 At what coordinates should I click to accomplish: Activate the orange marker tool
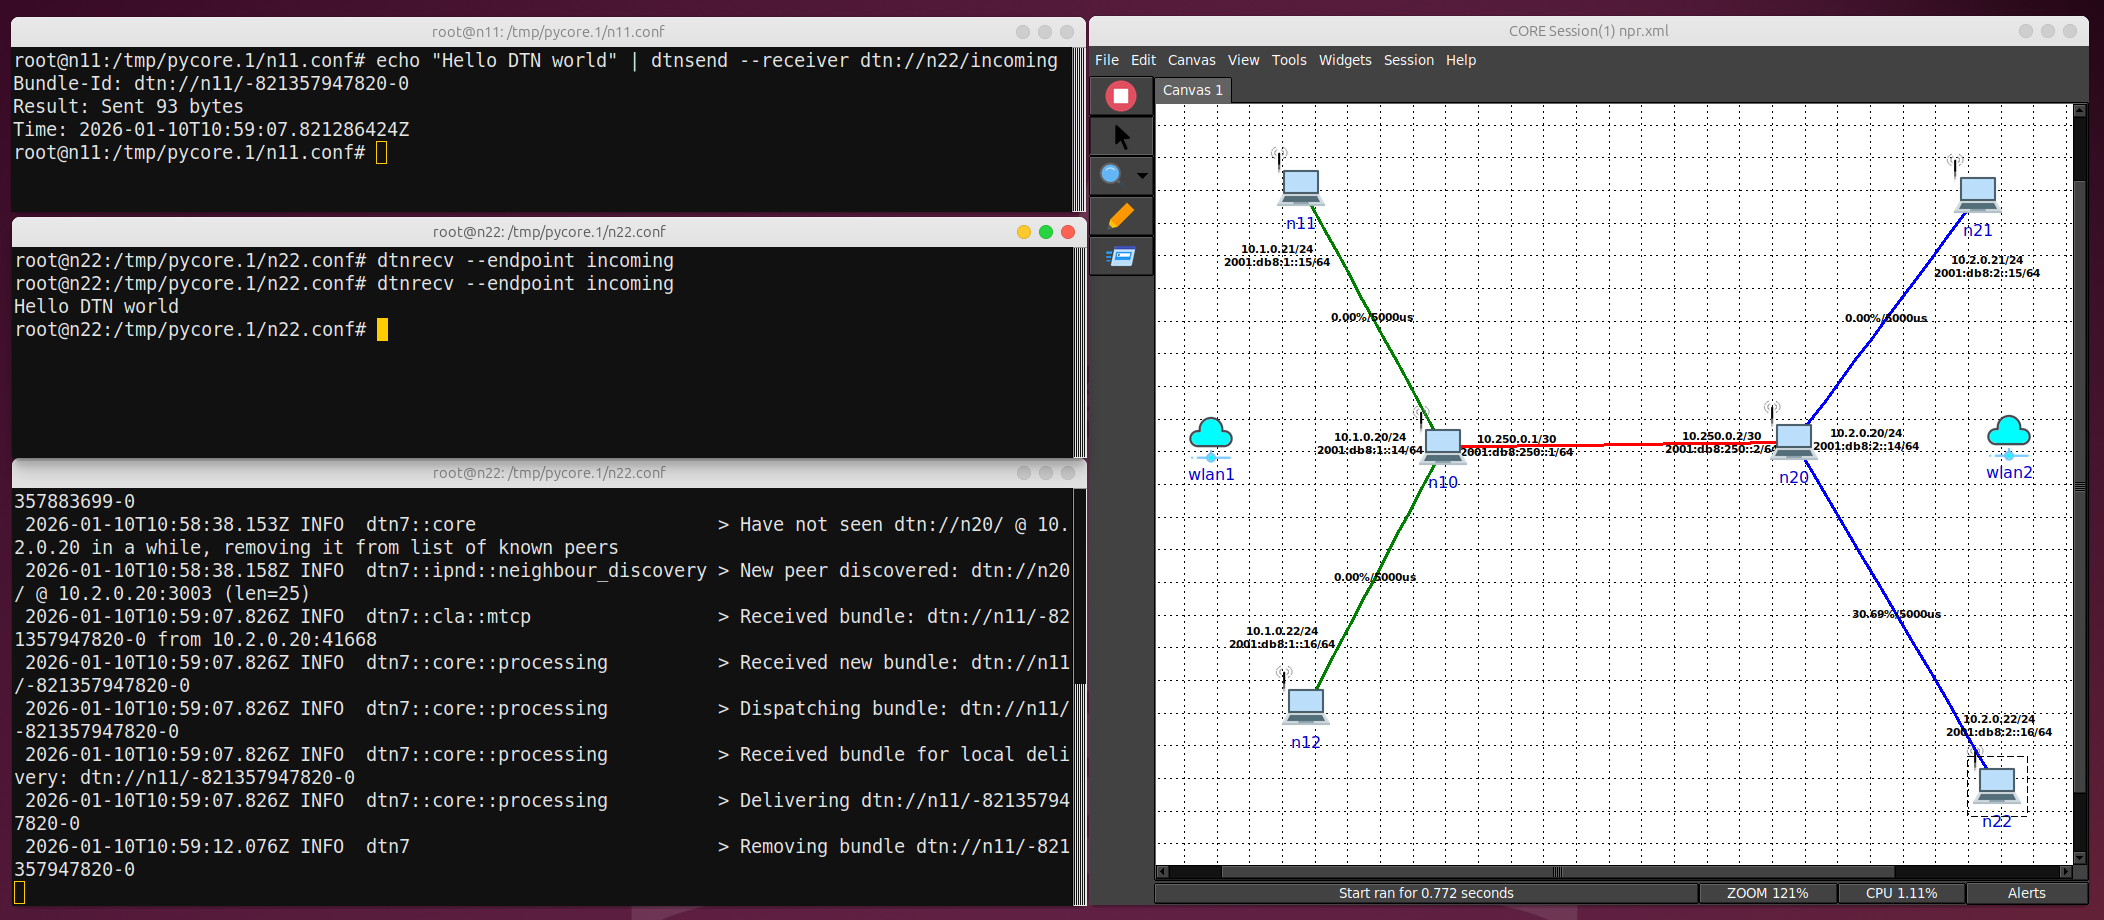(1120, 216)
